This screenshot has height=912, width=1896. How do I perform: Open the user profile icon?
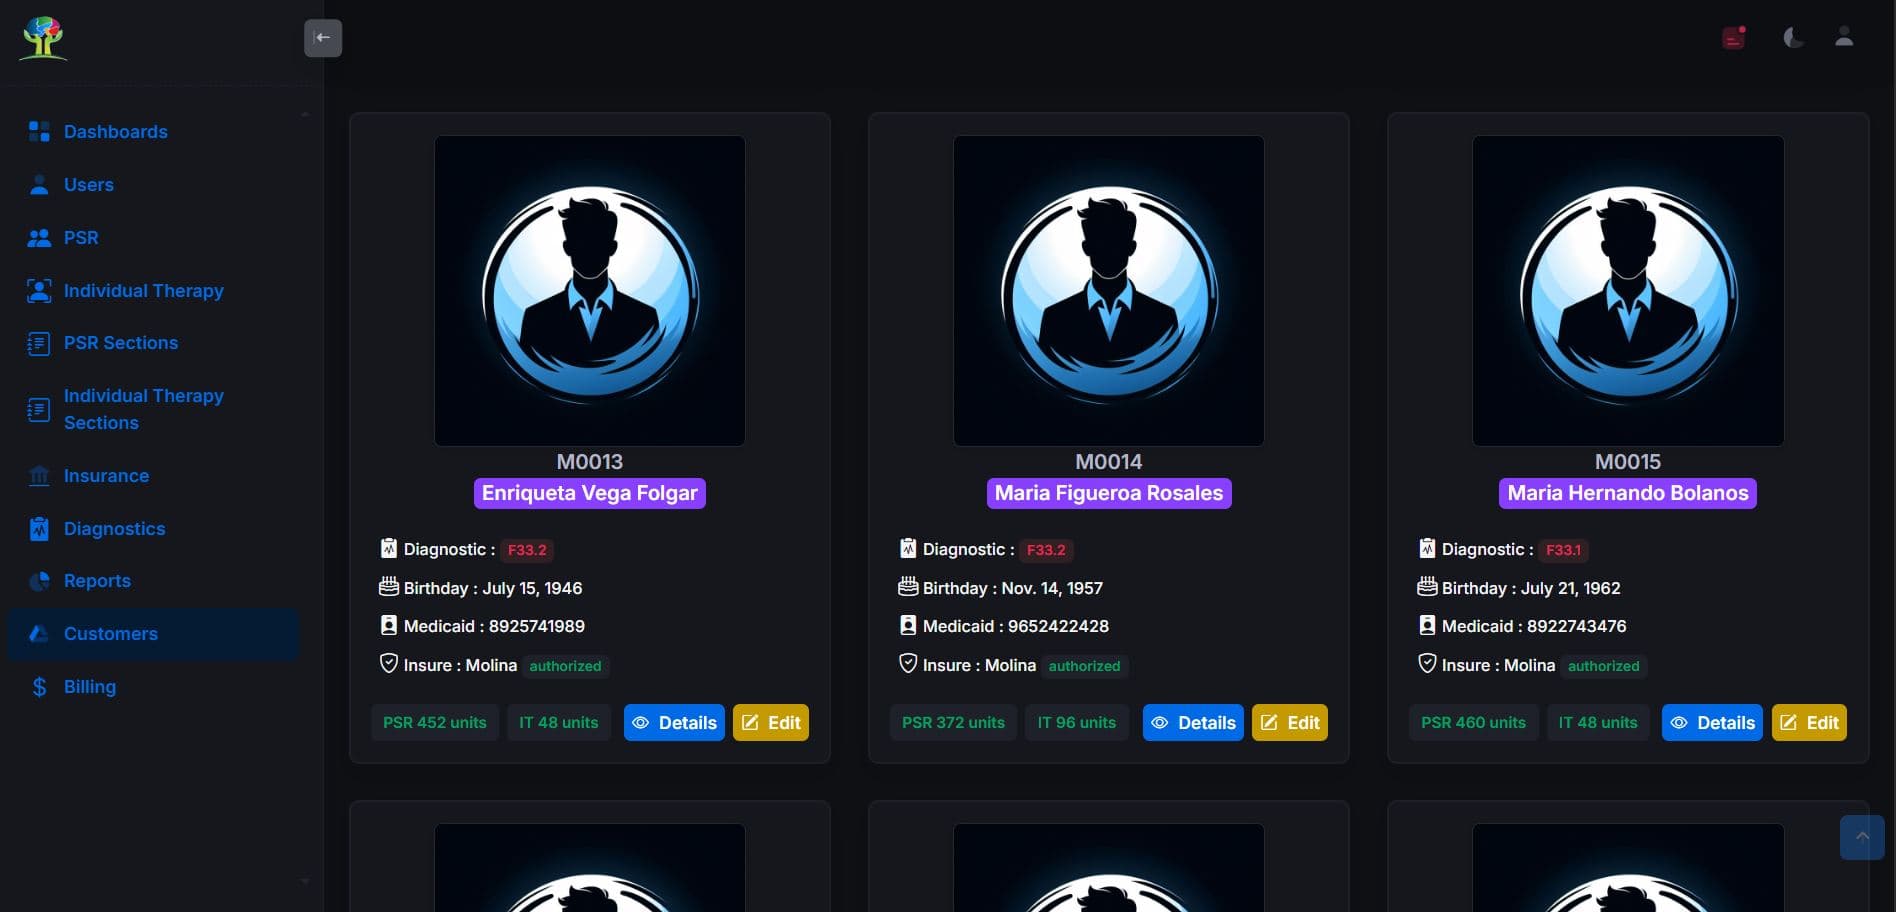1844,38
